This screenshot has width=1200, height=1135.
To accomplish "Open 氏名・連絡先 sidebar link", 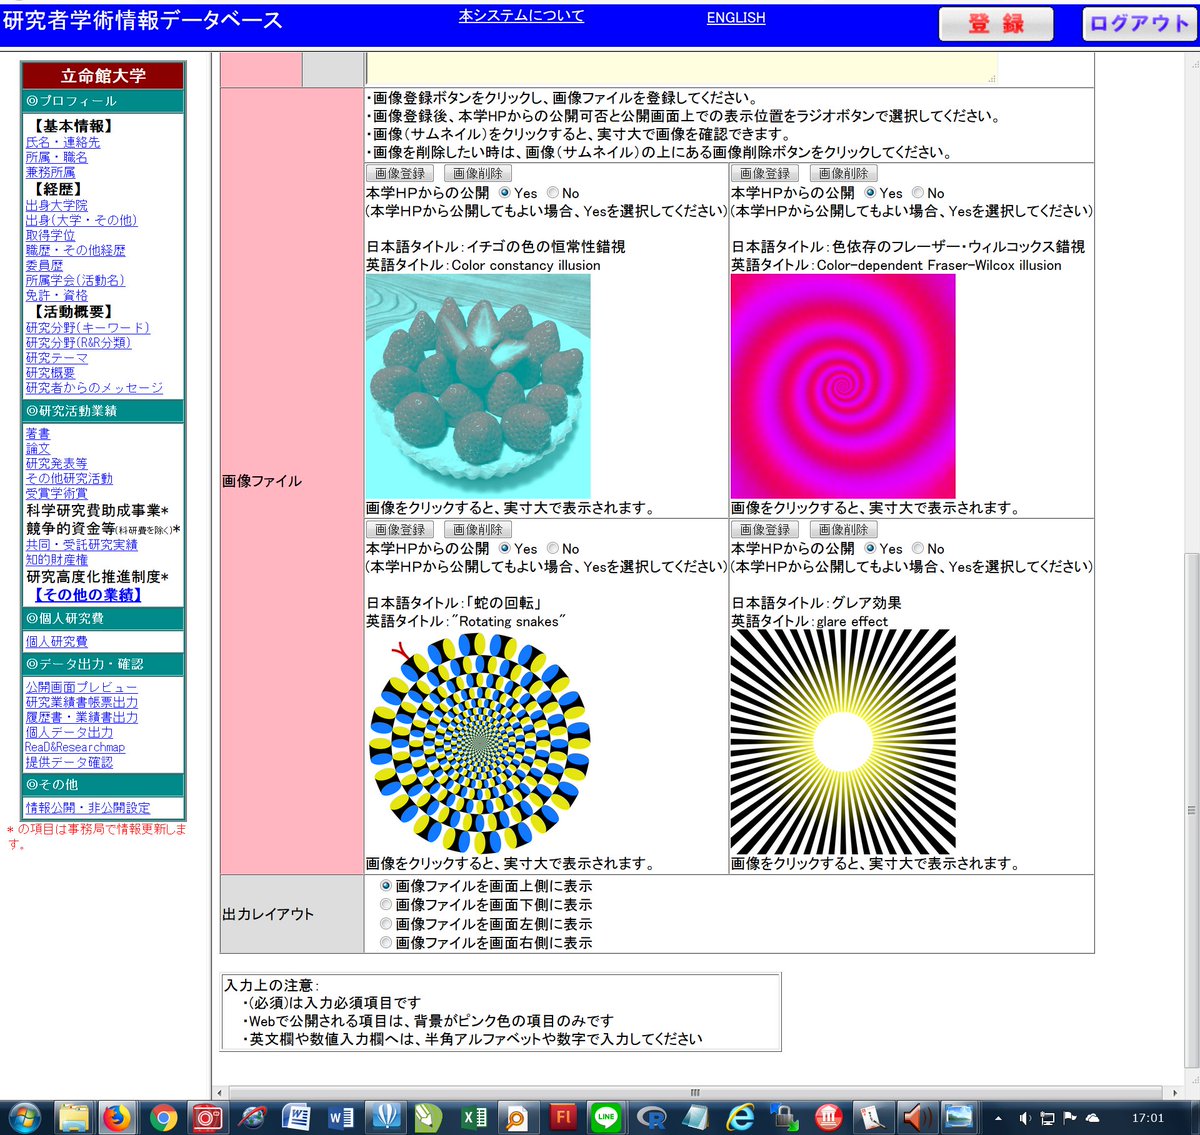I will 63,142.
